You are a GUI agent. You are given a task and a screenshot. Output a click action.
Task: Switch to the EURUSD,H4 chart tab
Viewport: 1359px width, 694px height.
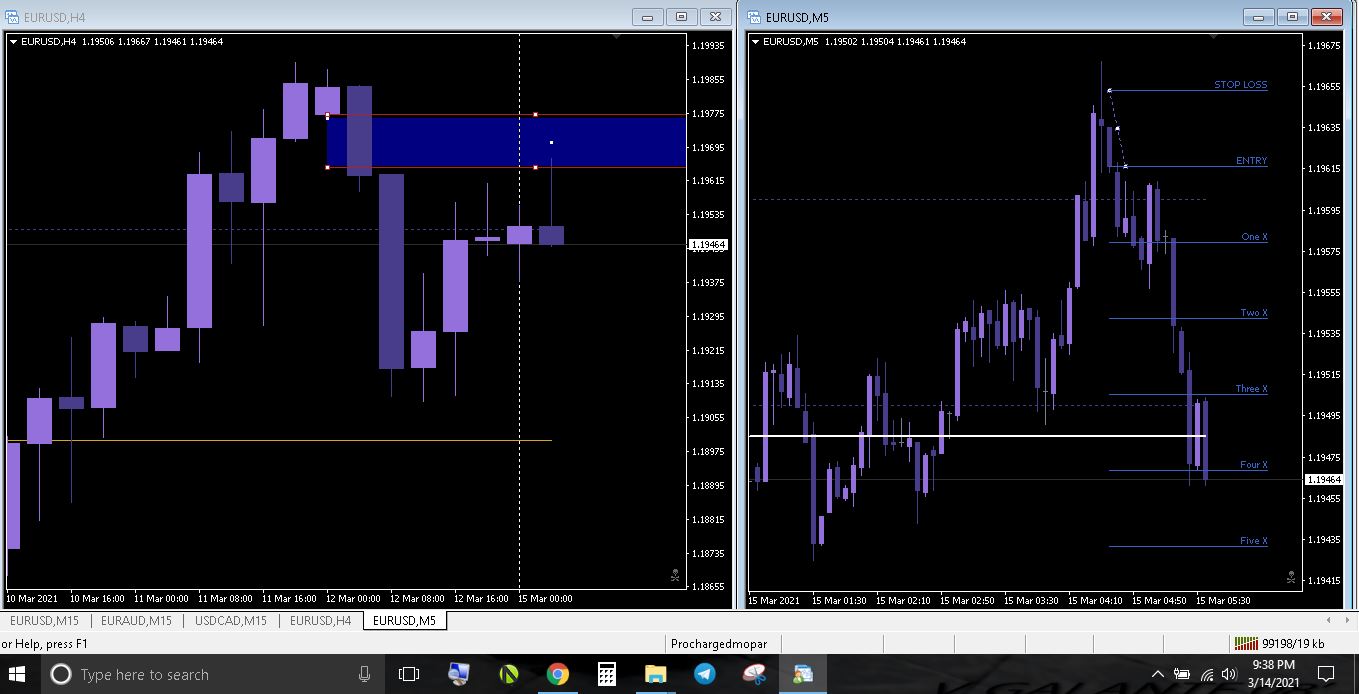(x=320, y=621)
